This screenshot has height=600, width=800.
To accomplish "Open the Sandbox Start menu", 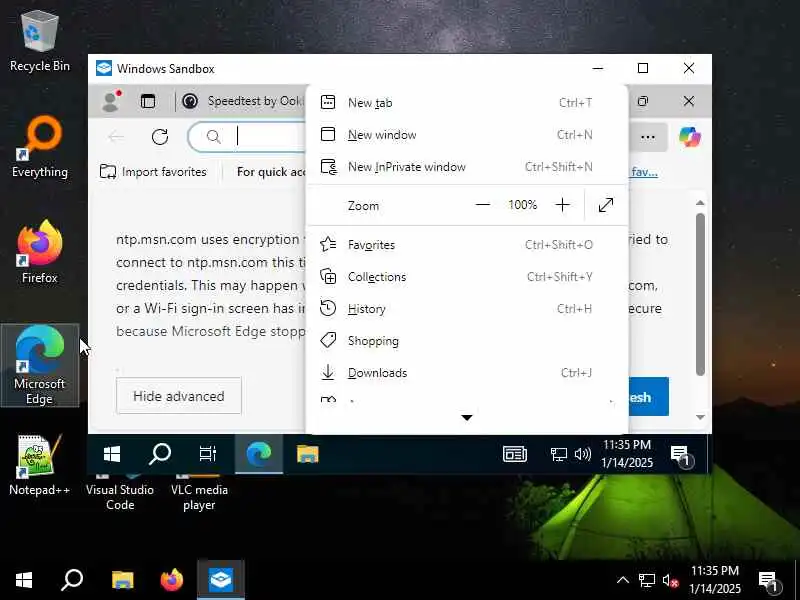I will tap(112, 454).
